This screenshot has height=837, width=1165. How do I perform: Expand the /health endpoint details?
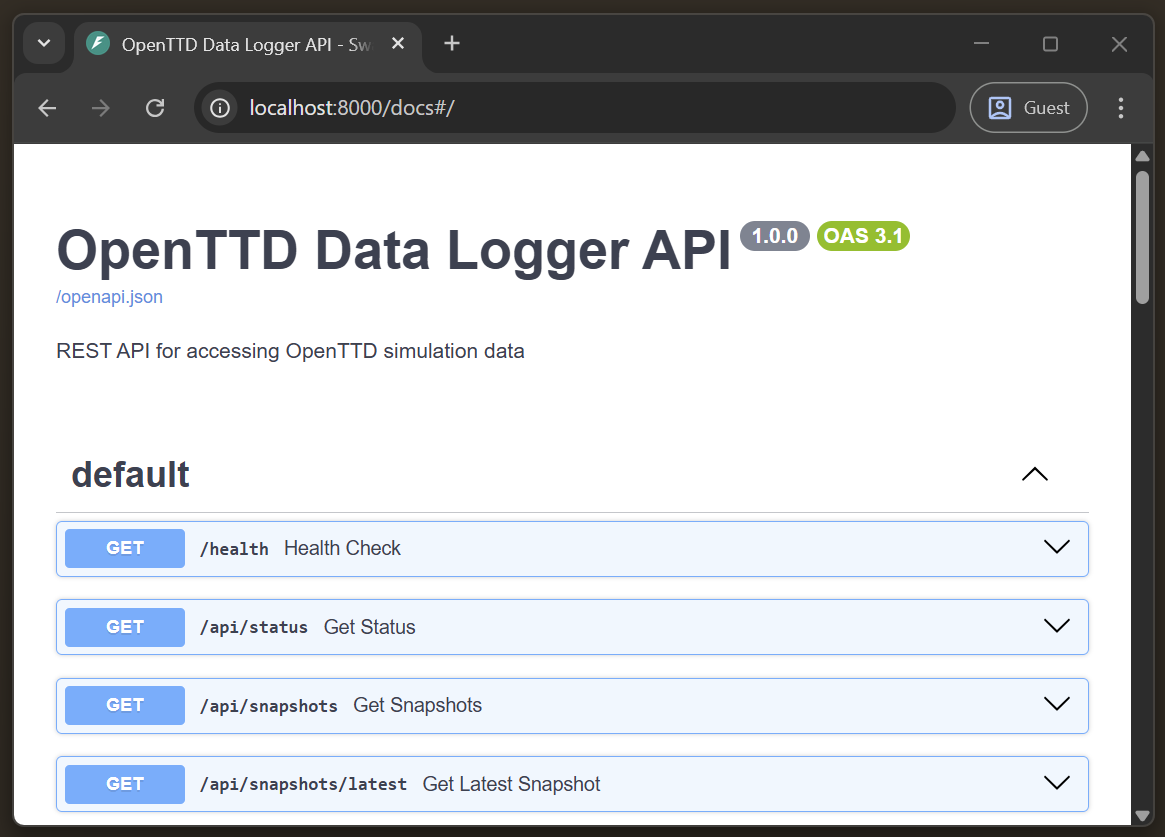click(1056, 547)
